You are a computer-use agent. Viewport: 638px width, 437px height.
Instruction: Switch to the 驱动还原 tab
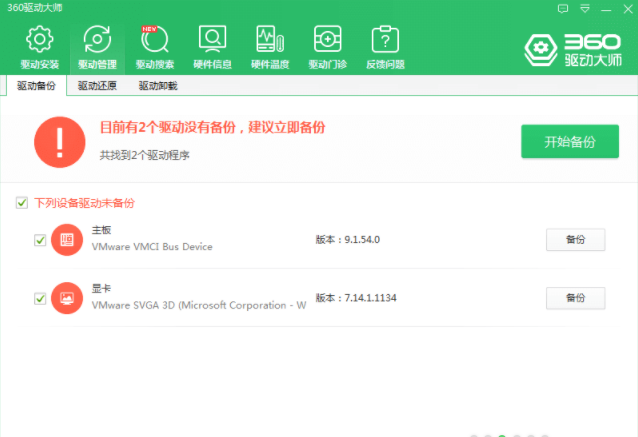tap(97, 86)
